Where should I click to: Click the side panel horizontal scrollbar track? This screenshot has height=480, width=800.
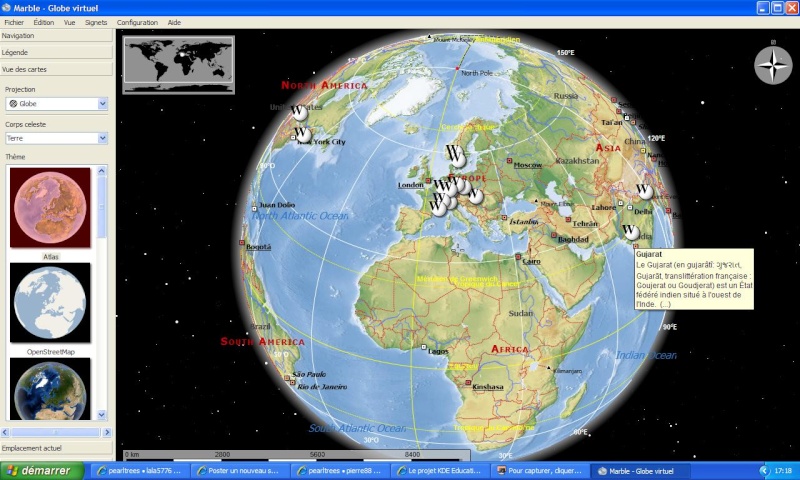pyautogui.click(x=56, y=433)
